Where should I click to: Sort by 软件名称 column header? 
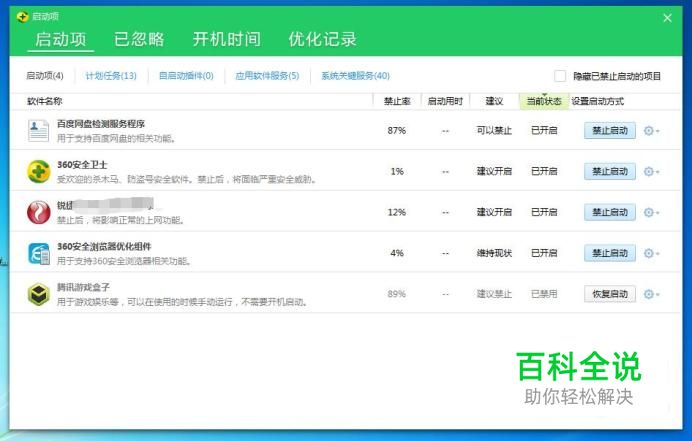tap(45, 102)
